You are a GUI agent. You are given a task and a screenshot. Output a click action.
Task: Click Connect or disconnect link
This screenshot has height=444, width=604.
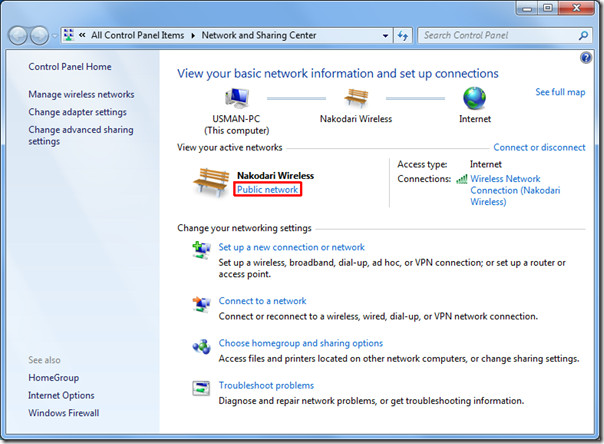coord(539,147)
